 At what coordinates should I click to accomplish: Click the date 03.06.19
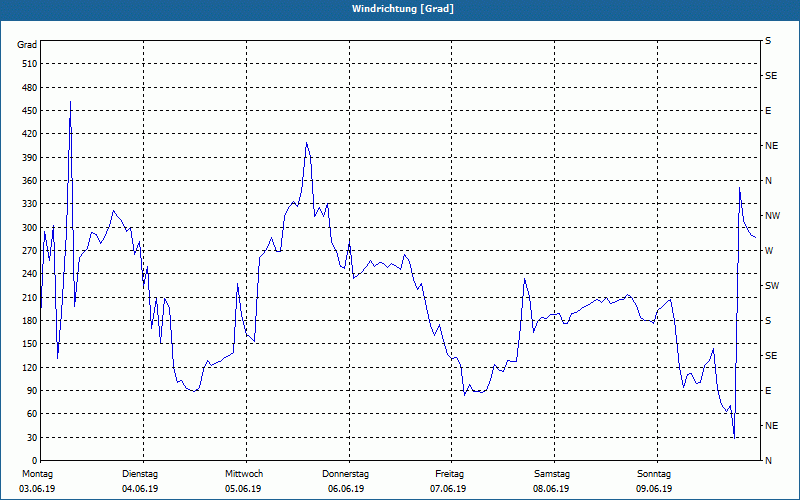tap(37, 489)
